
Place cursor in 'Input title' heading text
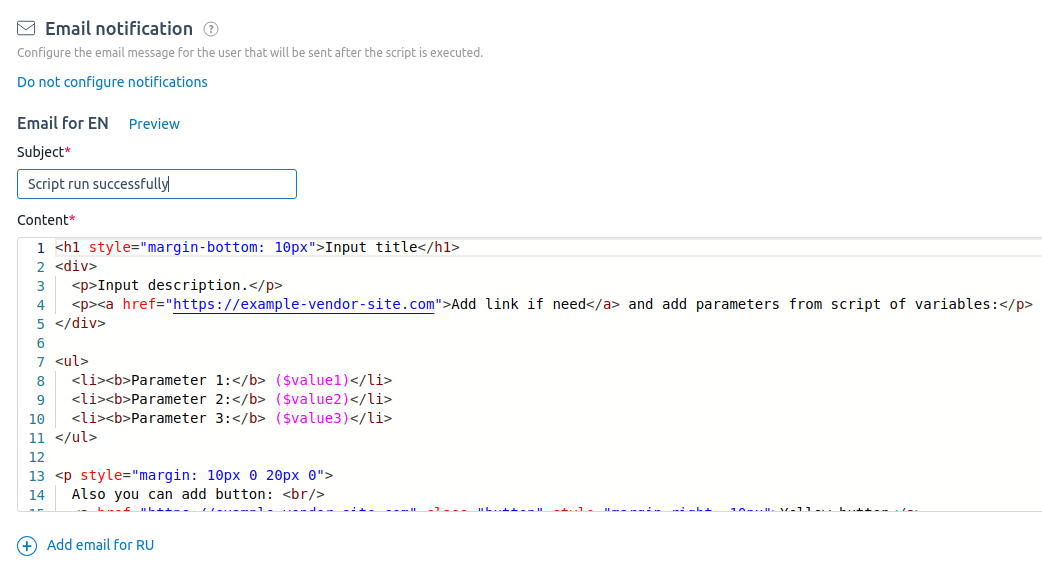367,248
